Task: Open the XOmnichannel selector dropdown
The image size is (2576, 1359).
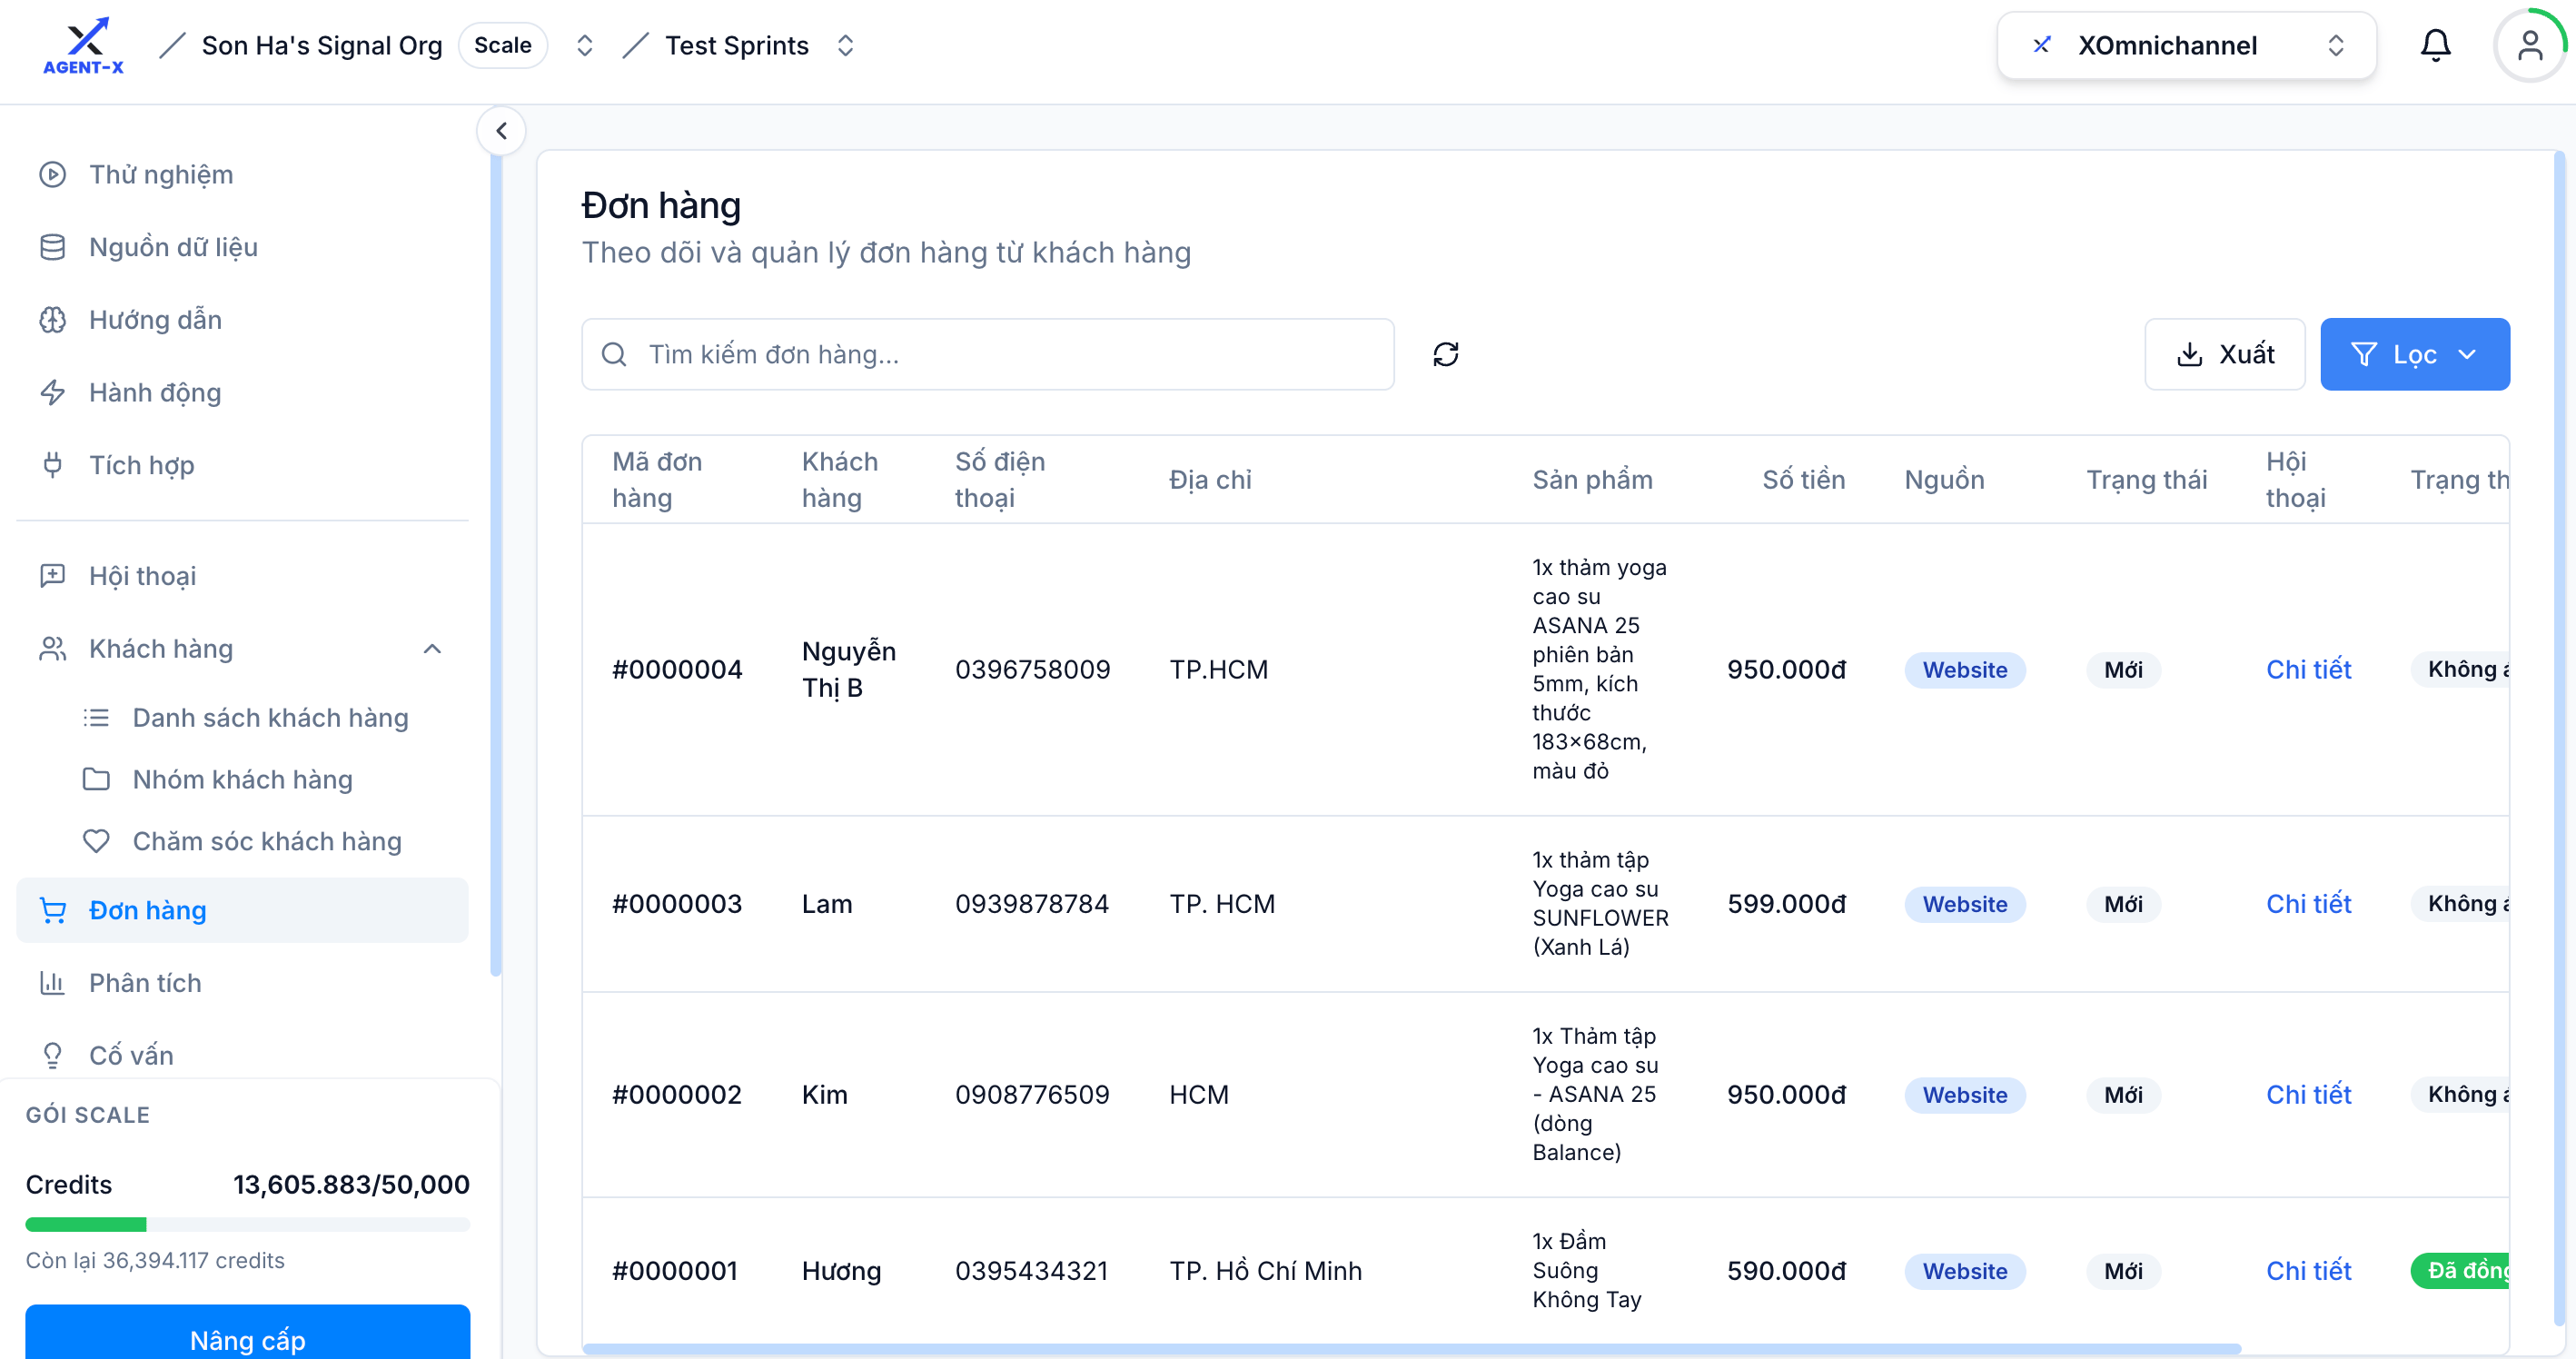Action: click(x=2186, y=45)
